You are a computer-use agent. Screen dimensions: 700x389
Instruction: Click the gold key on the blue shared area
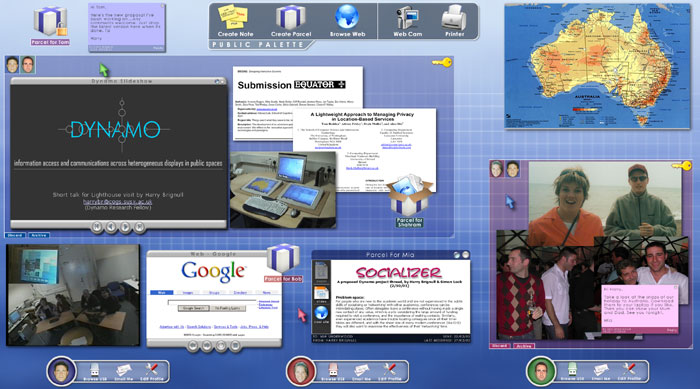(x=442, y=63)
